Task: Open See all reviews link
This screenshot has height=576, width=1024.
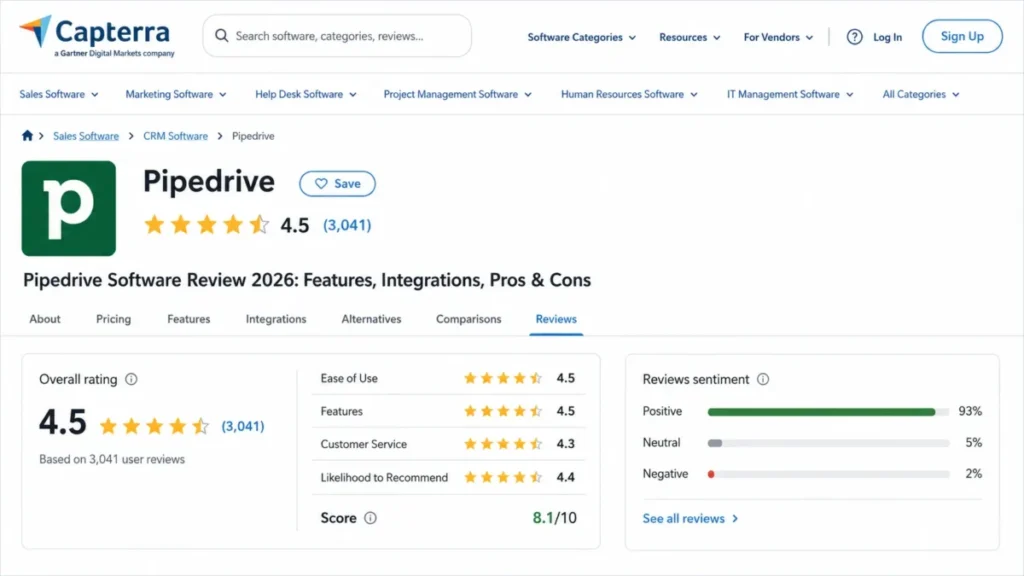Action: click(x=690, y=519)
